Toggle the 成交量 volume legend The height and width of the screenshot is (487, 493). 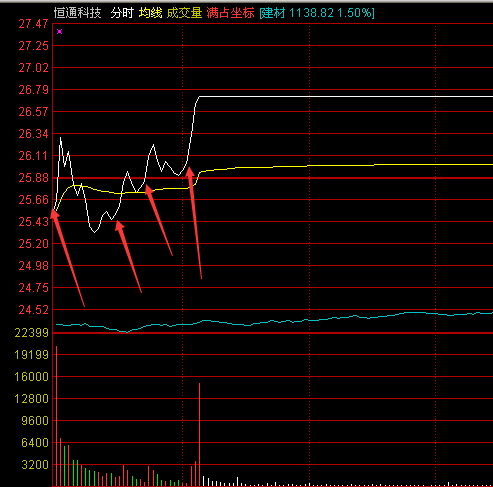184,13
